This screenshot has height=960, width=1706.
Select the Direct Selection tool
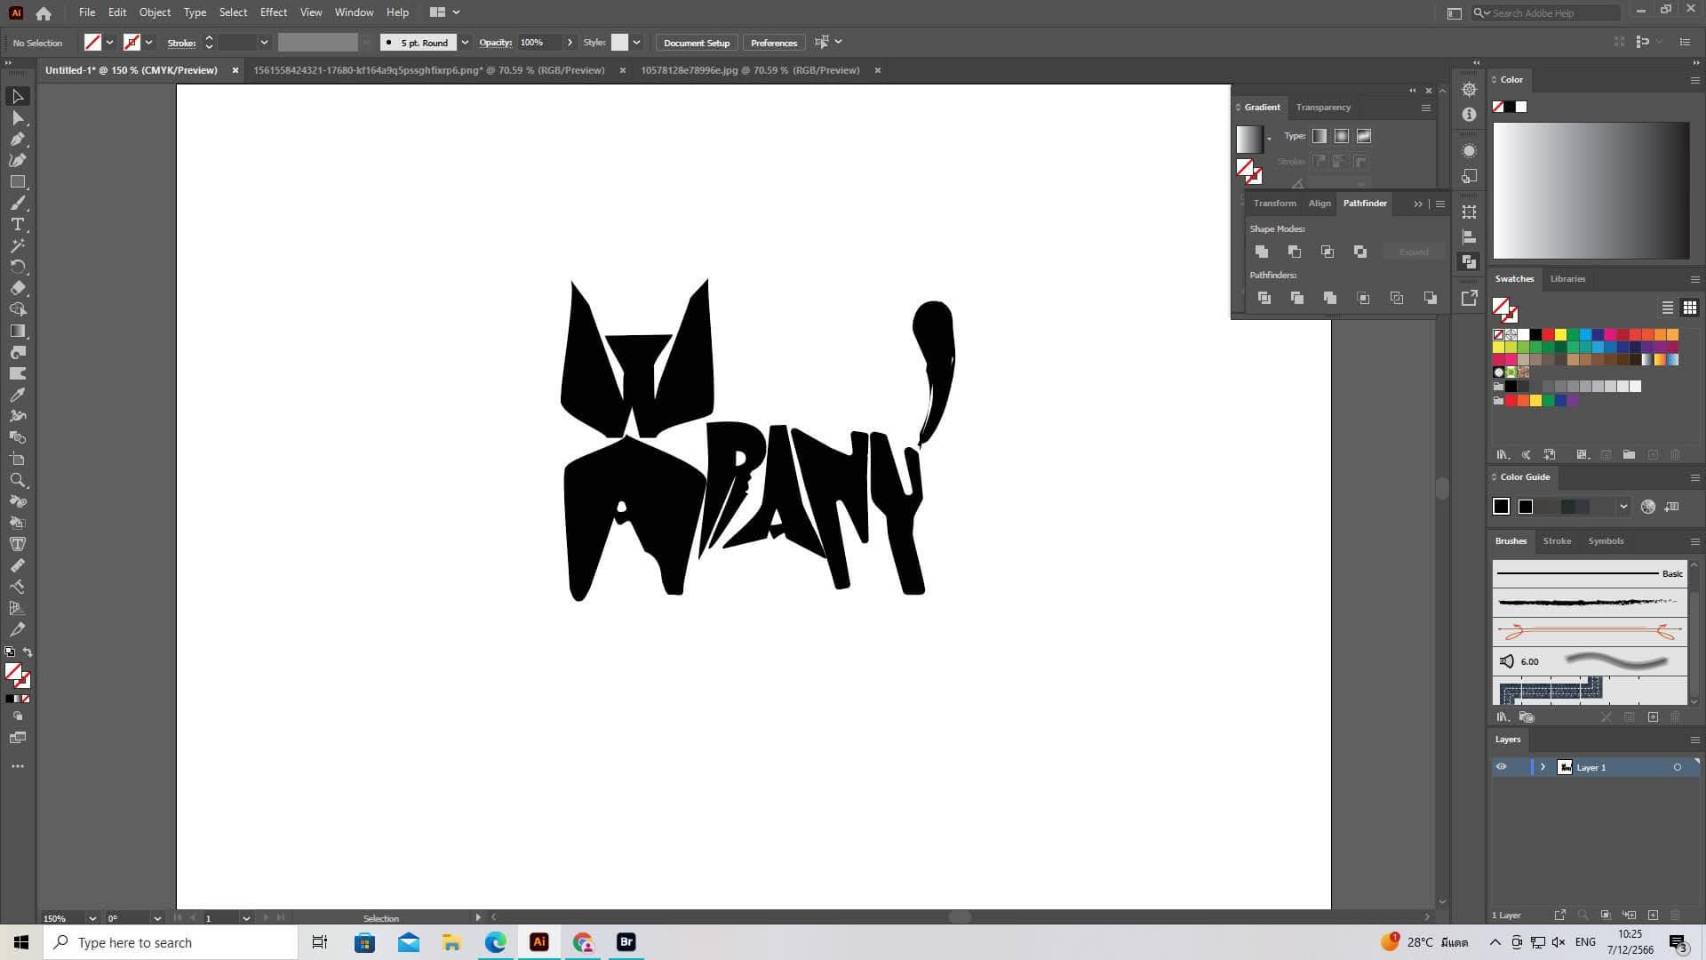pyautogui.click(x=17, y=118)
